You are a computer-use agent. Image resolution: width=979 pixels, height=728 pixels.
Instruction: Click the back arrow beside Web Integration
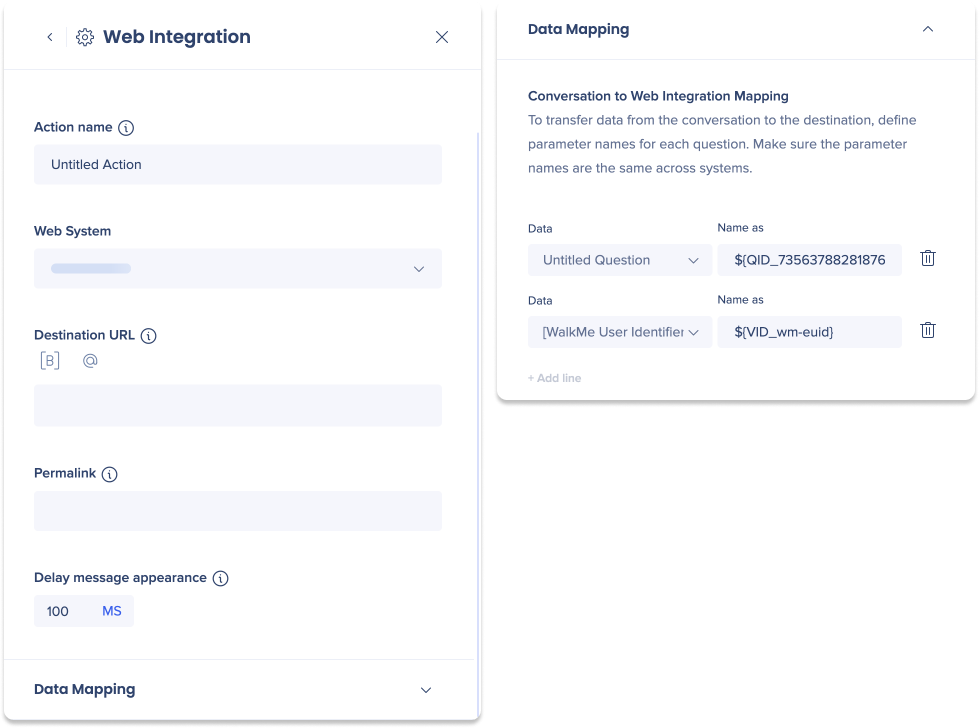click(50, 37)
